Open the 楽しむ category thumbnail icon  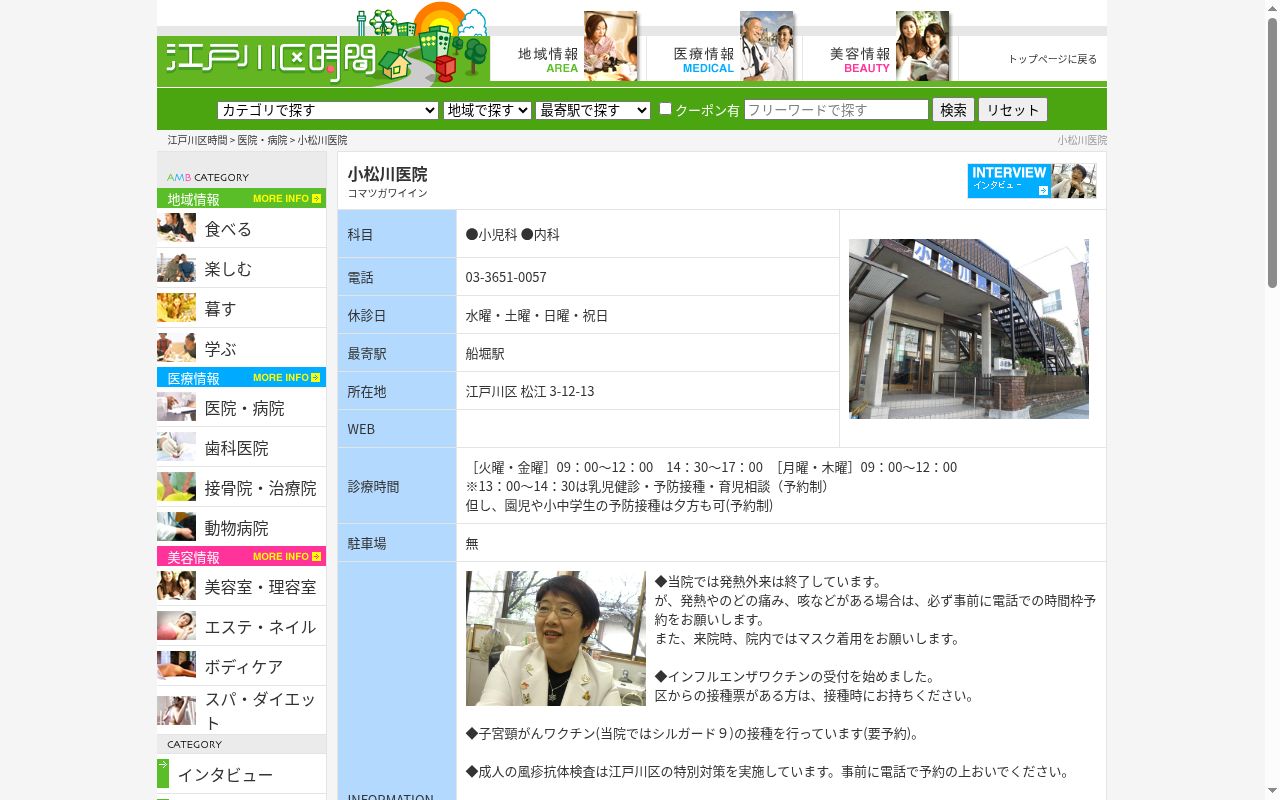[176, 268]
